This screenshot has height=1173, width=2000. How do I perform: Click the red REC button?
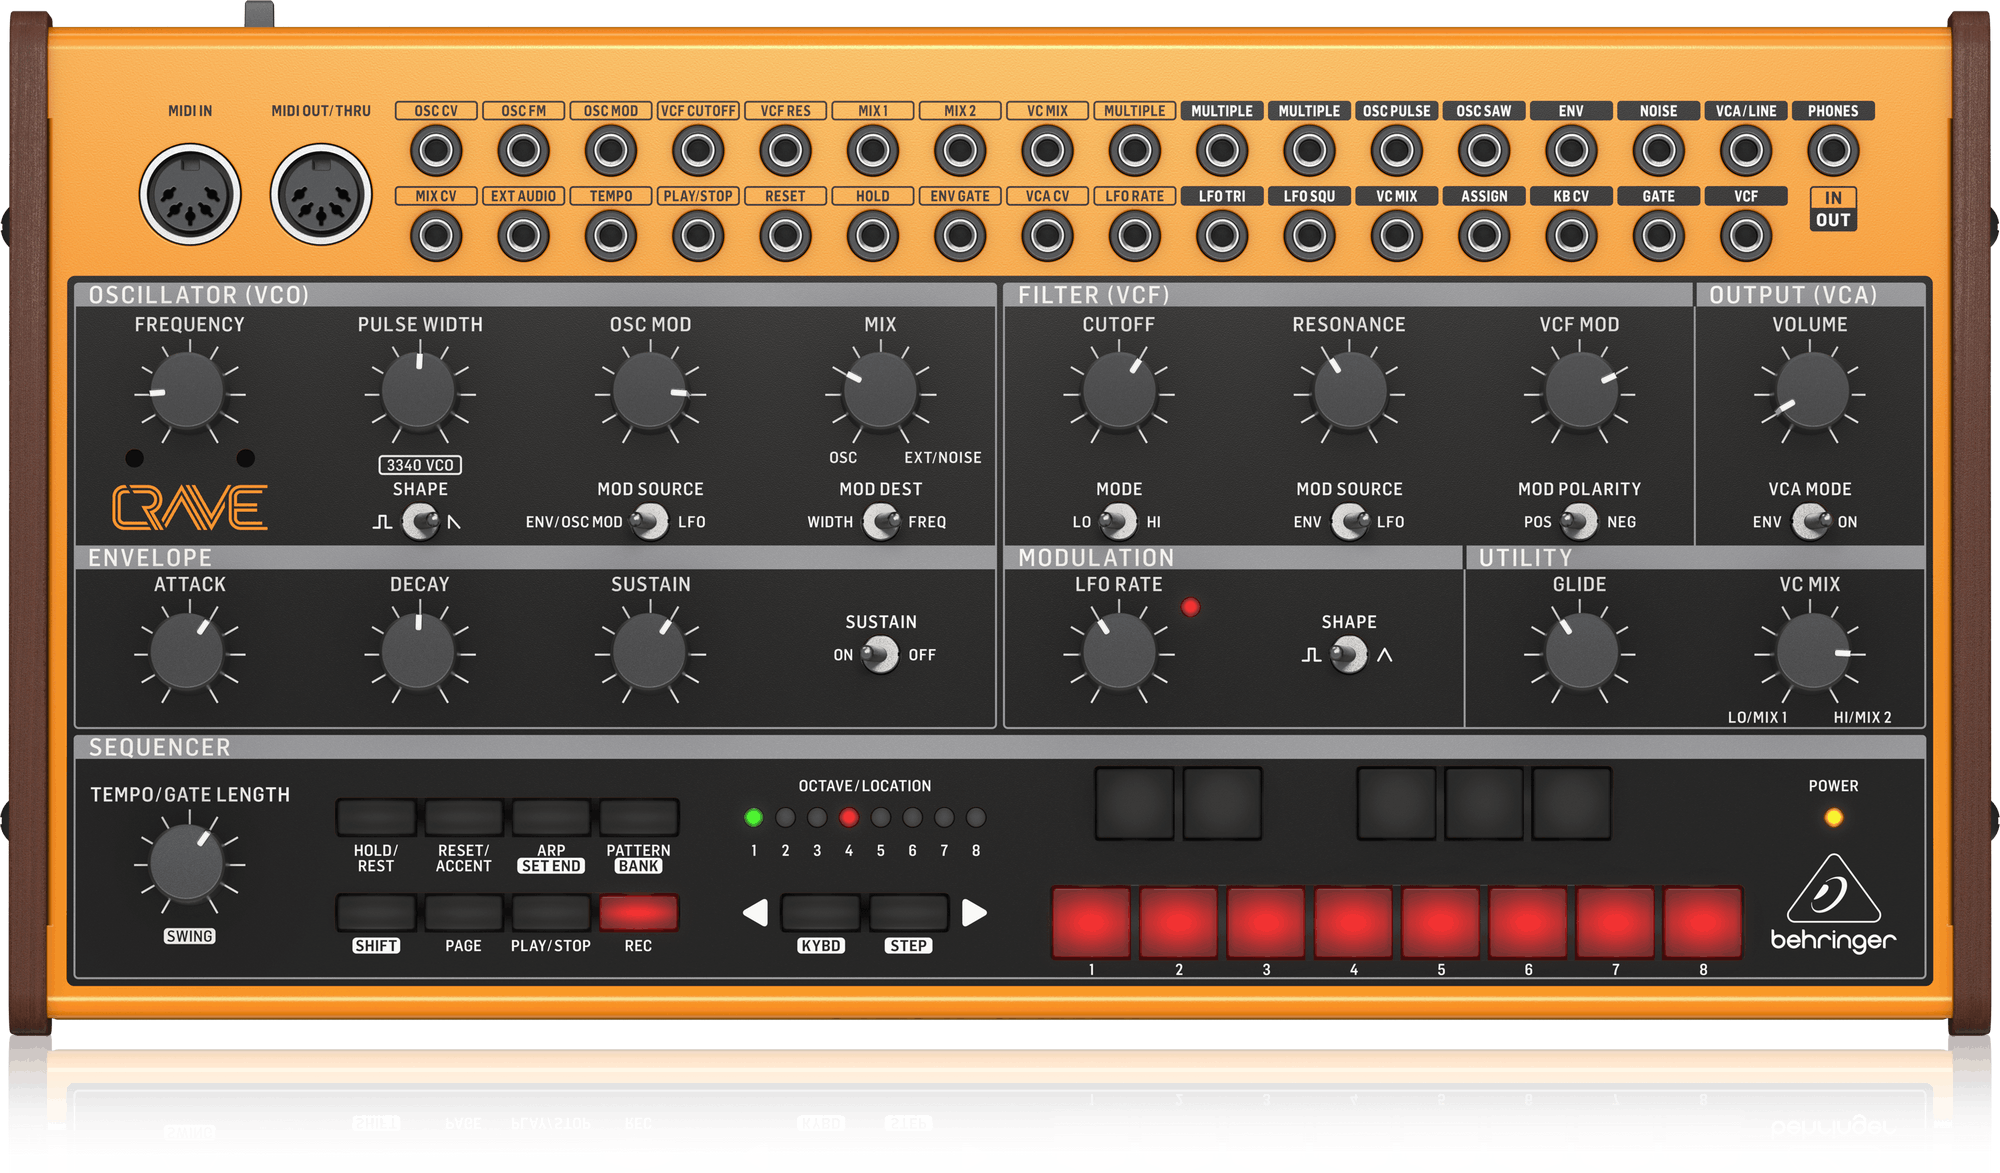tap(638, 912)
